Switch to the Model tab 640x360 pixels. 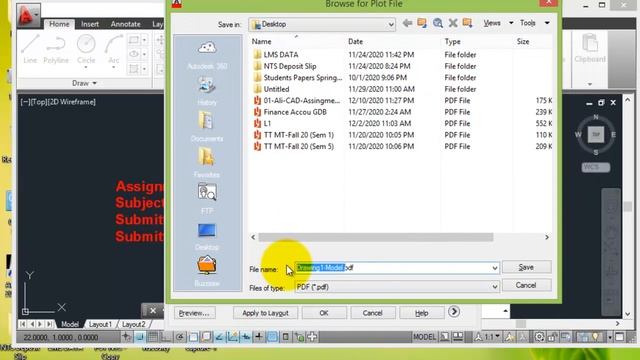pyautogui.click(x=70, y=324)
